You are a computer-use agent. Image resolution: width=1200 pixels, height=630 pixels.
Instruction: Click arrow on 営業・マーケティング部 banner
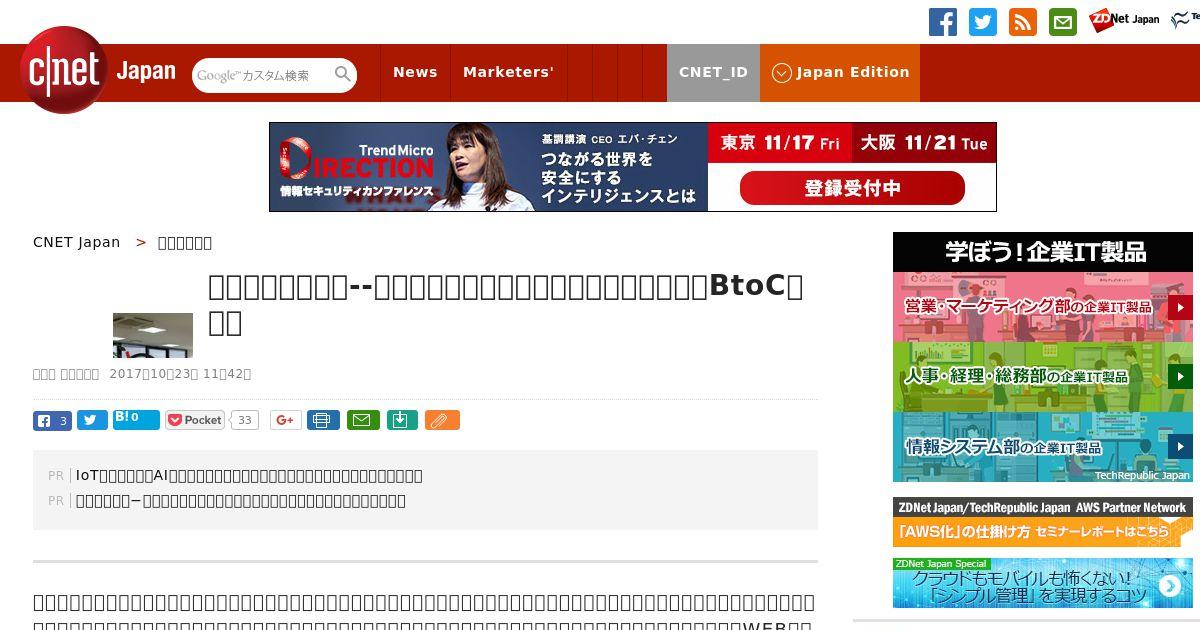pyautogui.click(x=1180, y=307)
